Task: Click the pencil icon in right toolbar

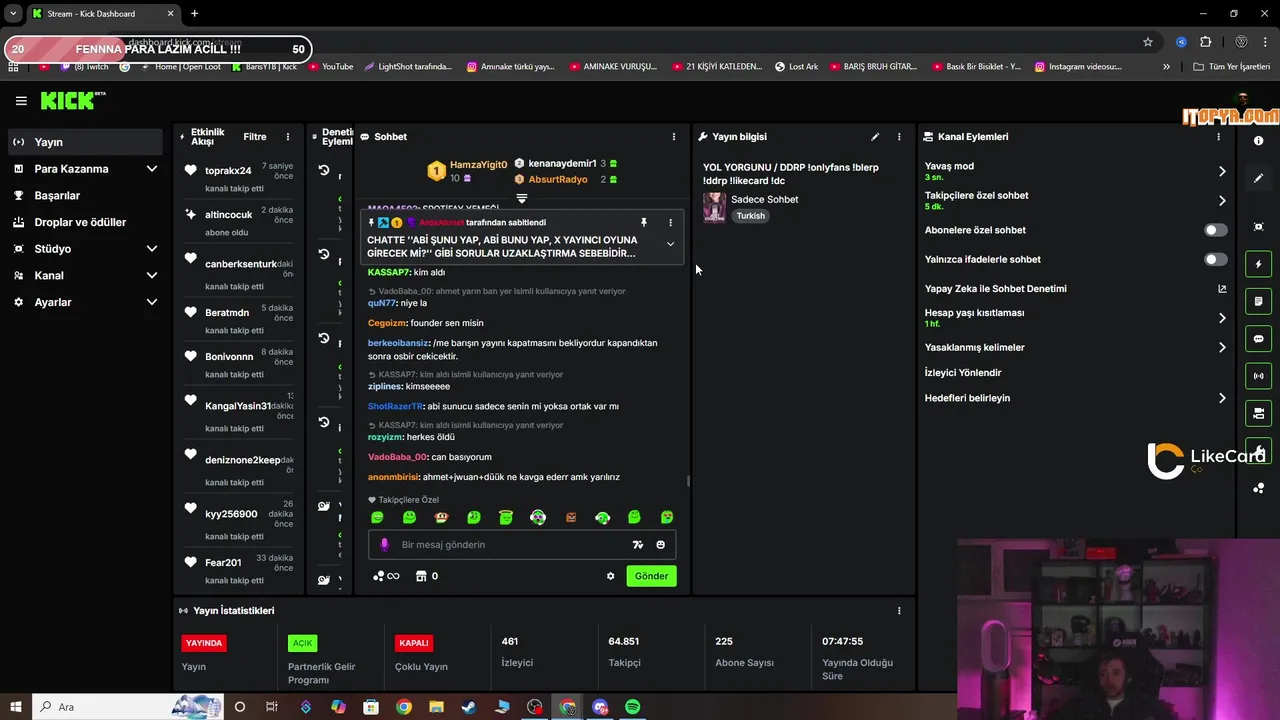Action: pyautogui.click(x=1259, y=178)
